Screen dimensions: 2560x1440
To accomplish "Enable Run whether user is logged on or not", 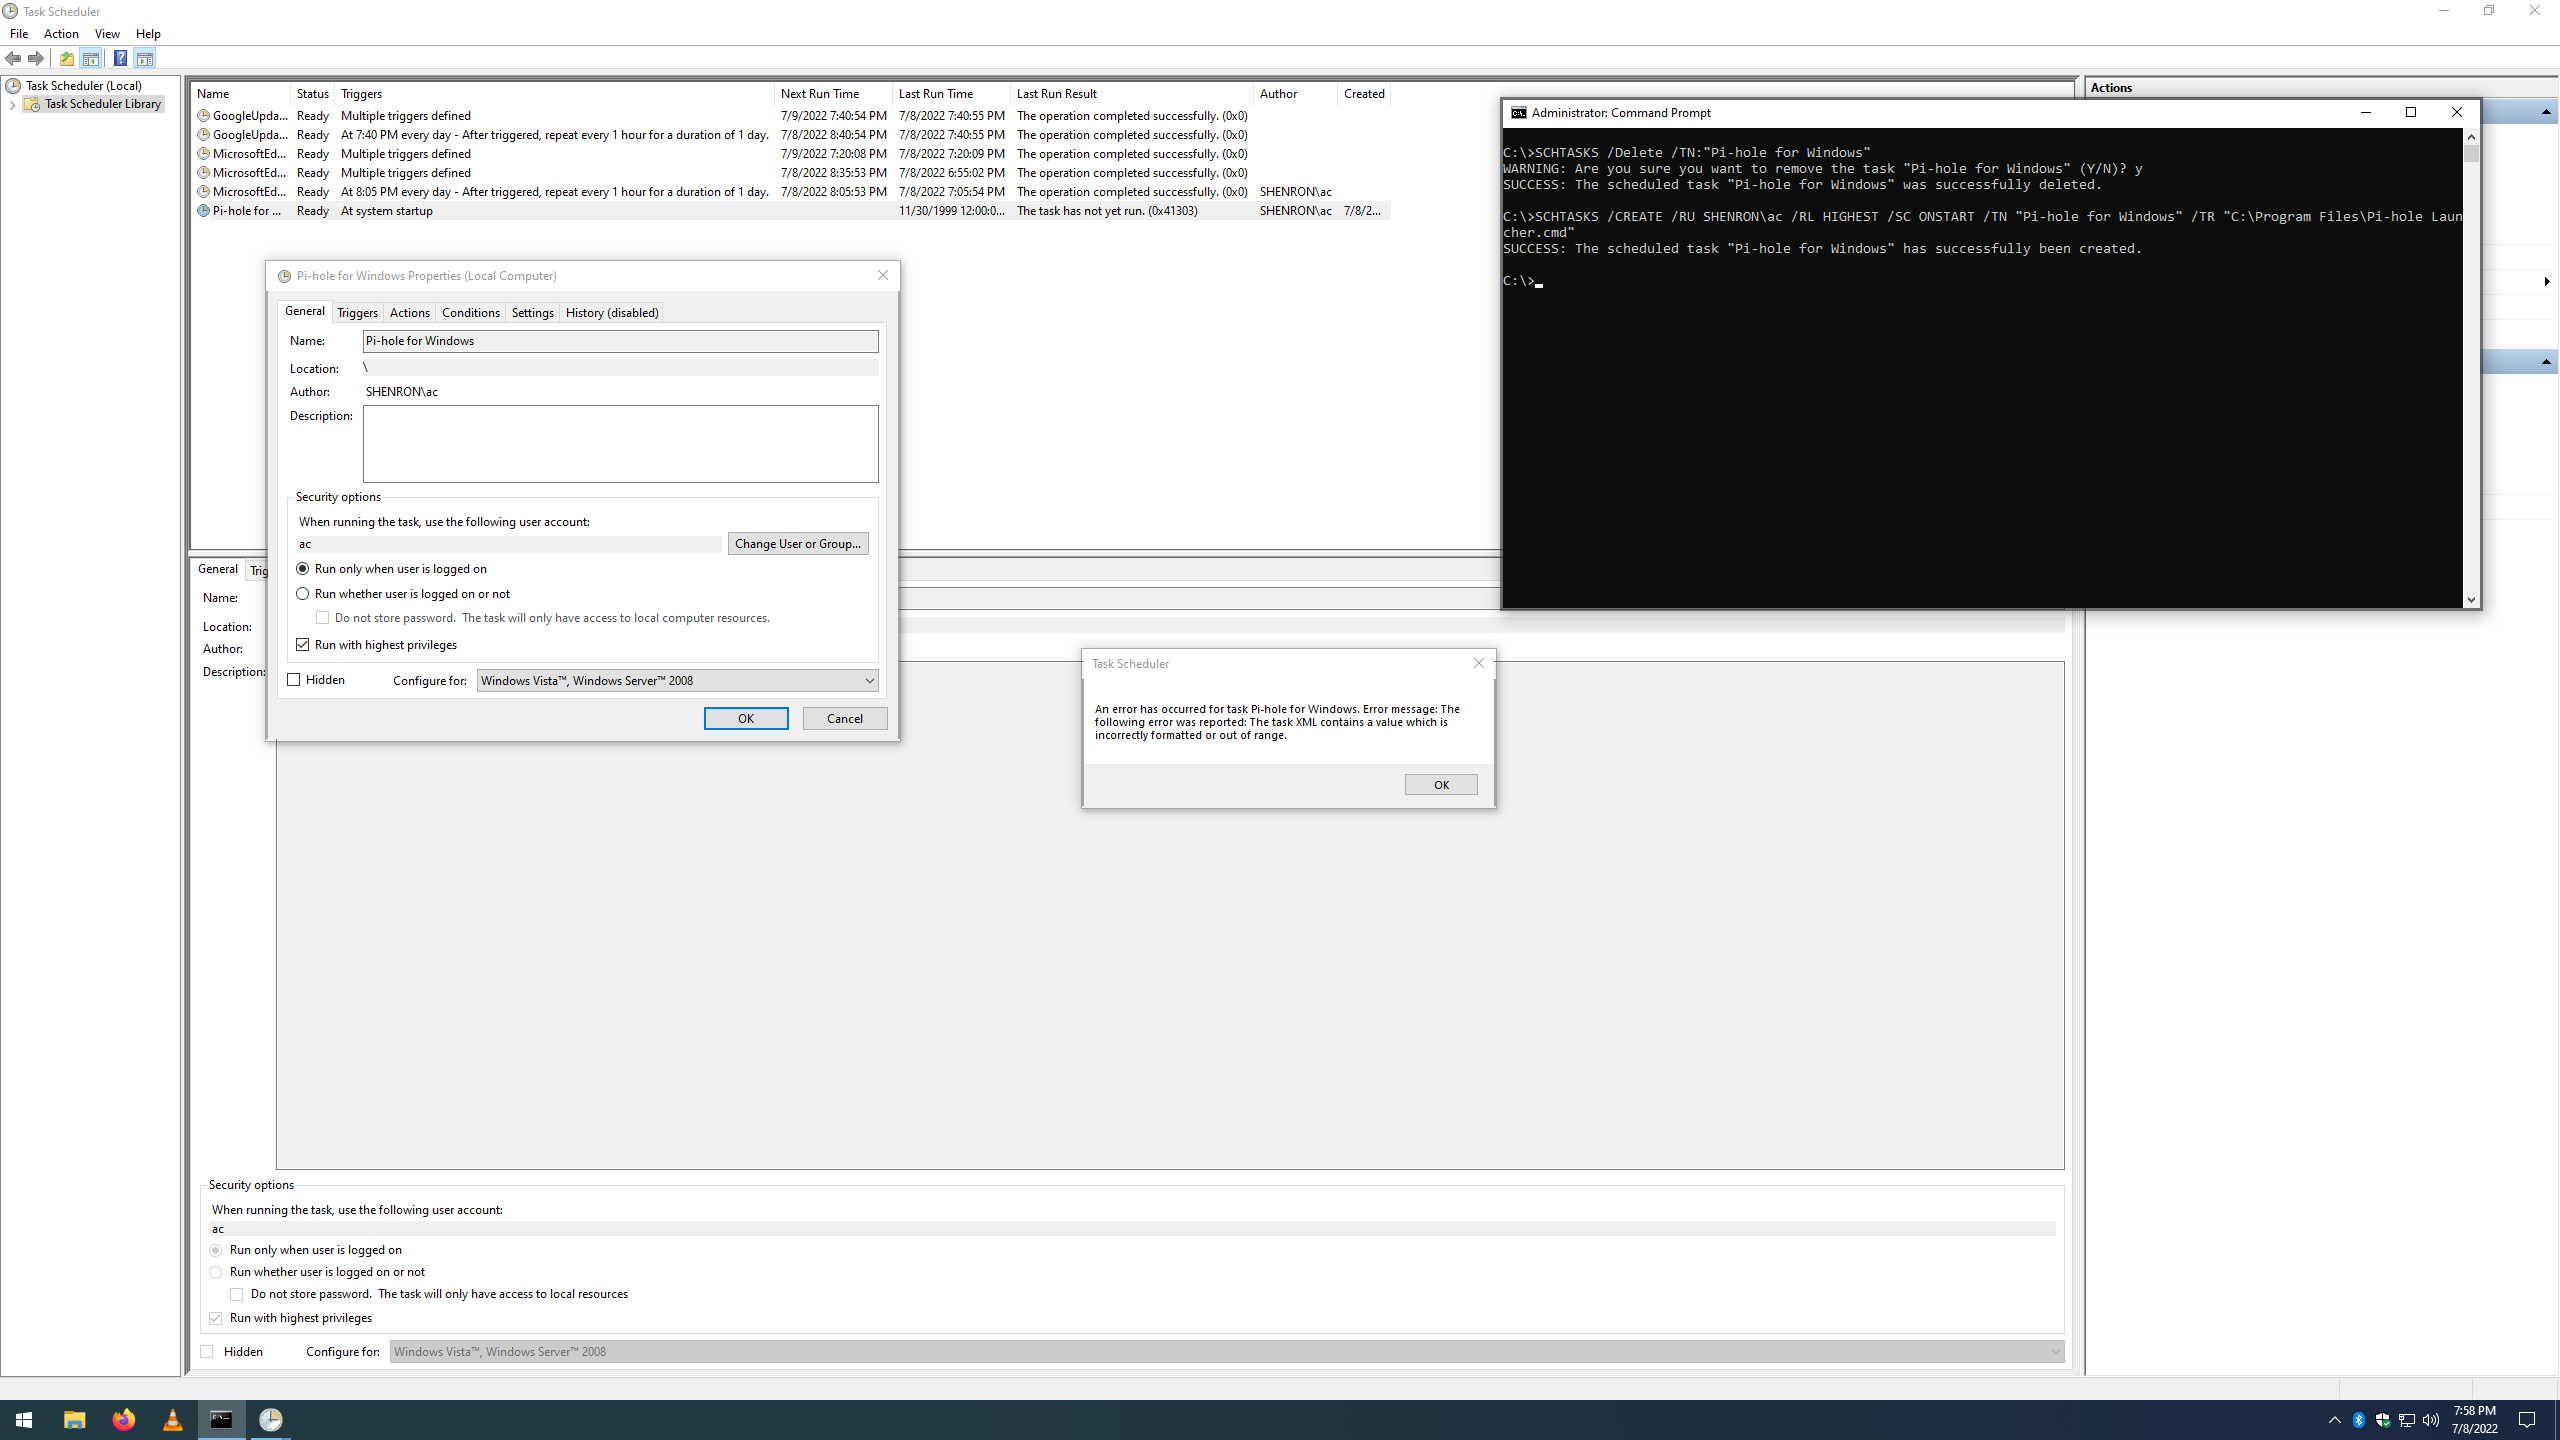I will 303,593.
